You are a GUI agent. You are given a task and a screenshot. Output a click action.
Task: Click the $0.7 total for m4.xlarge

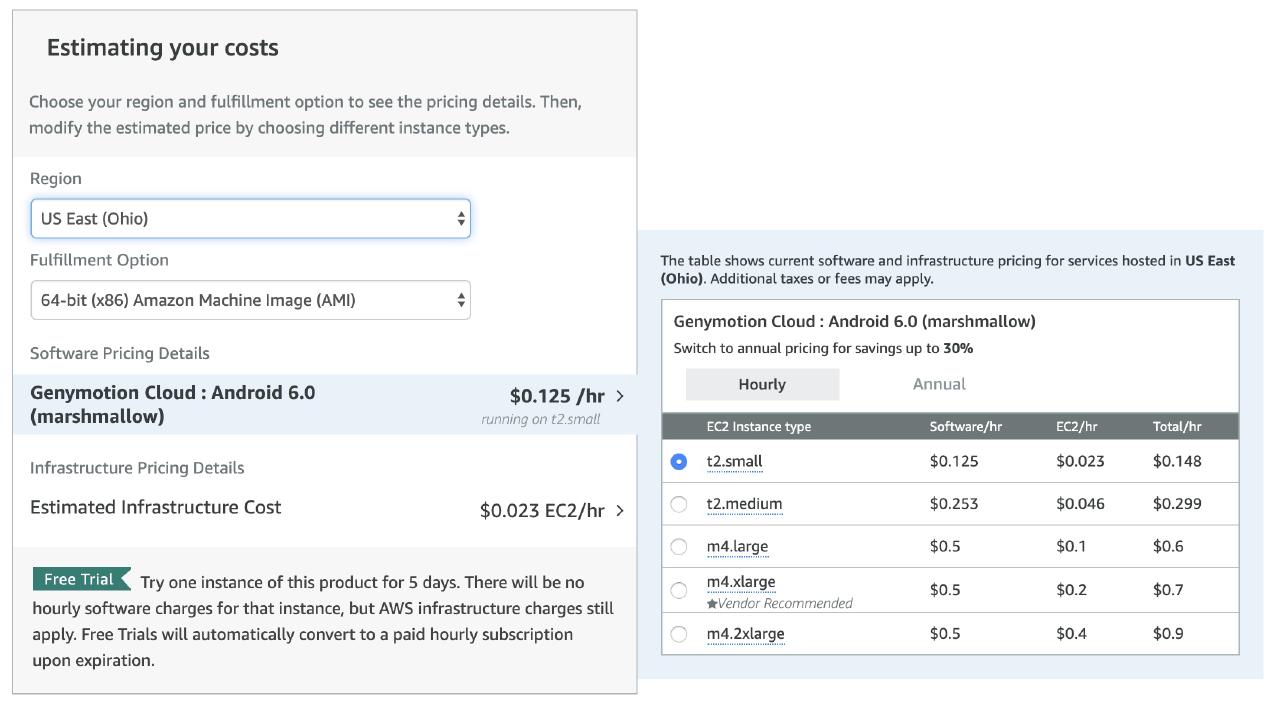(1168, 590)
